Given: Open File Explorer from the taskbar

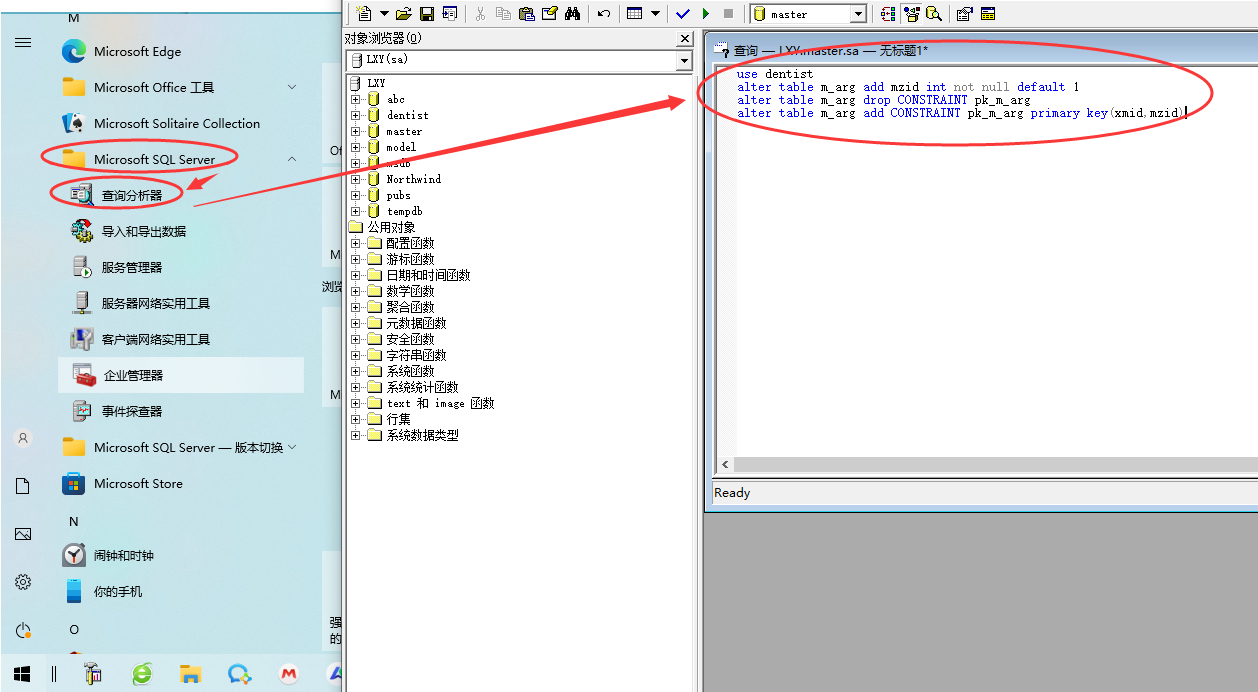Looking at the screenshot, I should [x=190, y=674].
